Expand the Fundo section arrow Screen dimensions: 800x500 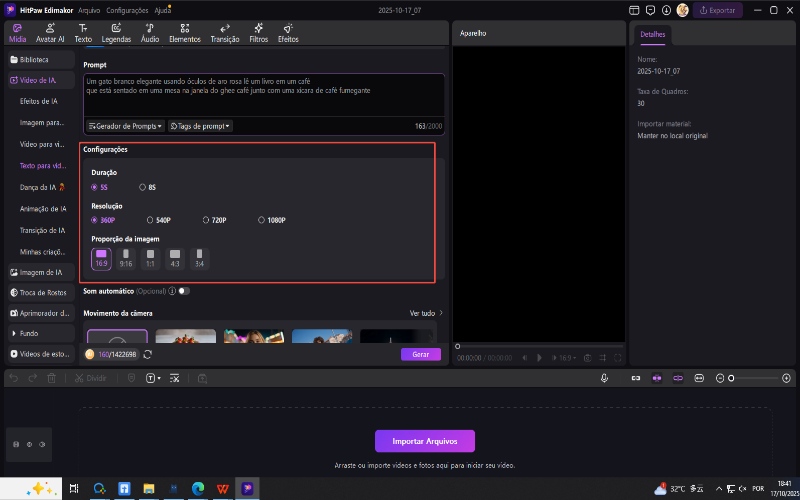14,333
